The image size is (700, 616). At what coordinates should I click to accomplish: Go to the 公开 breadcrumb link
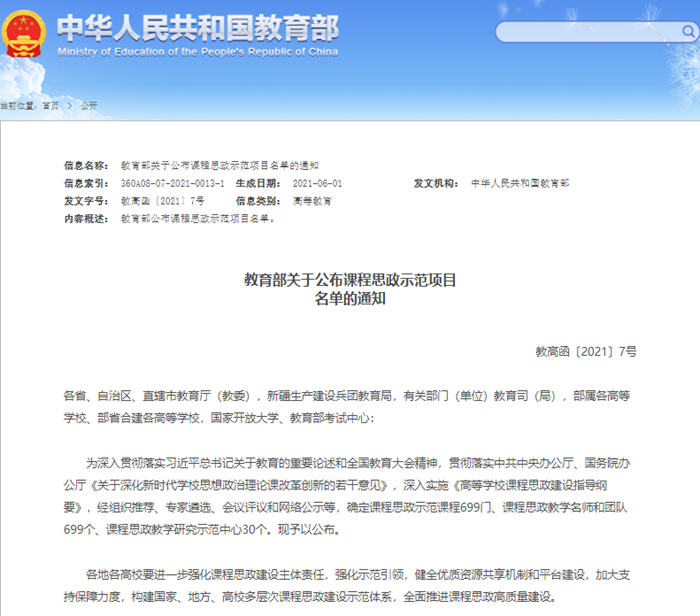click(88, 106)
